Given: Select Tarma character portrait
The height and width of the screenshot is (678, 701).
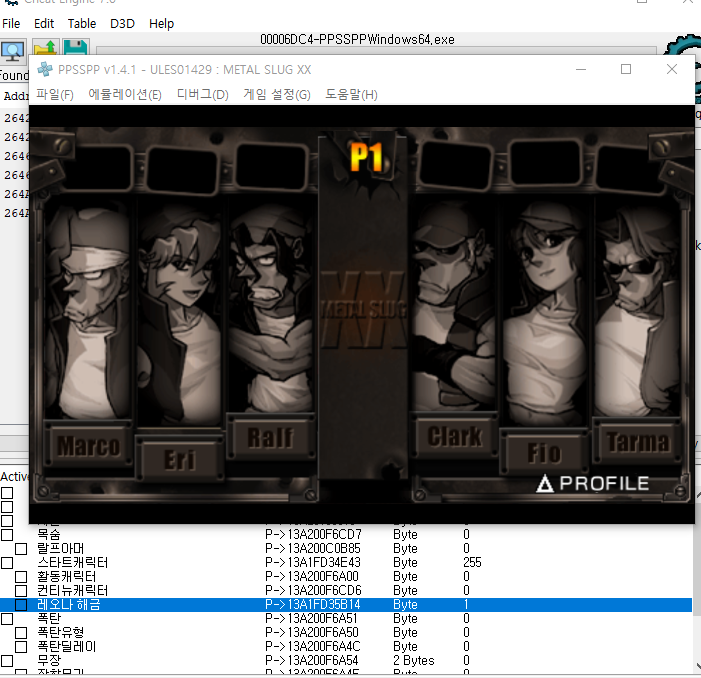Looking at the screenshot, I should click(x=638, y=306).
